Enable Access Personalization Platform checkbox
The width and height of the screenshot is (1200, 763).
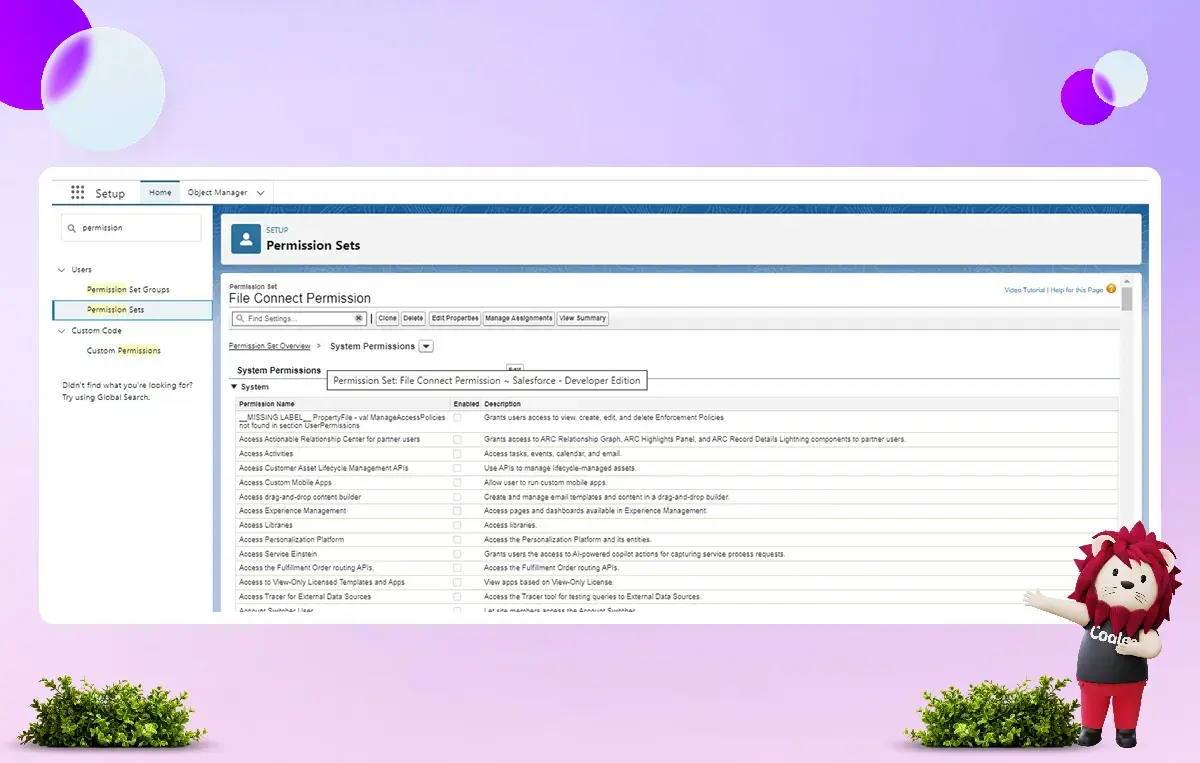pyautogui.click(x=457, y=540)
